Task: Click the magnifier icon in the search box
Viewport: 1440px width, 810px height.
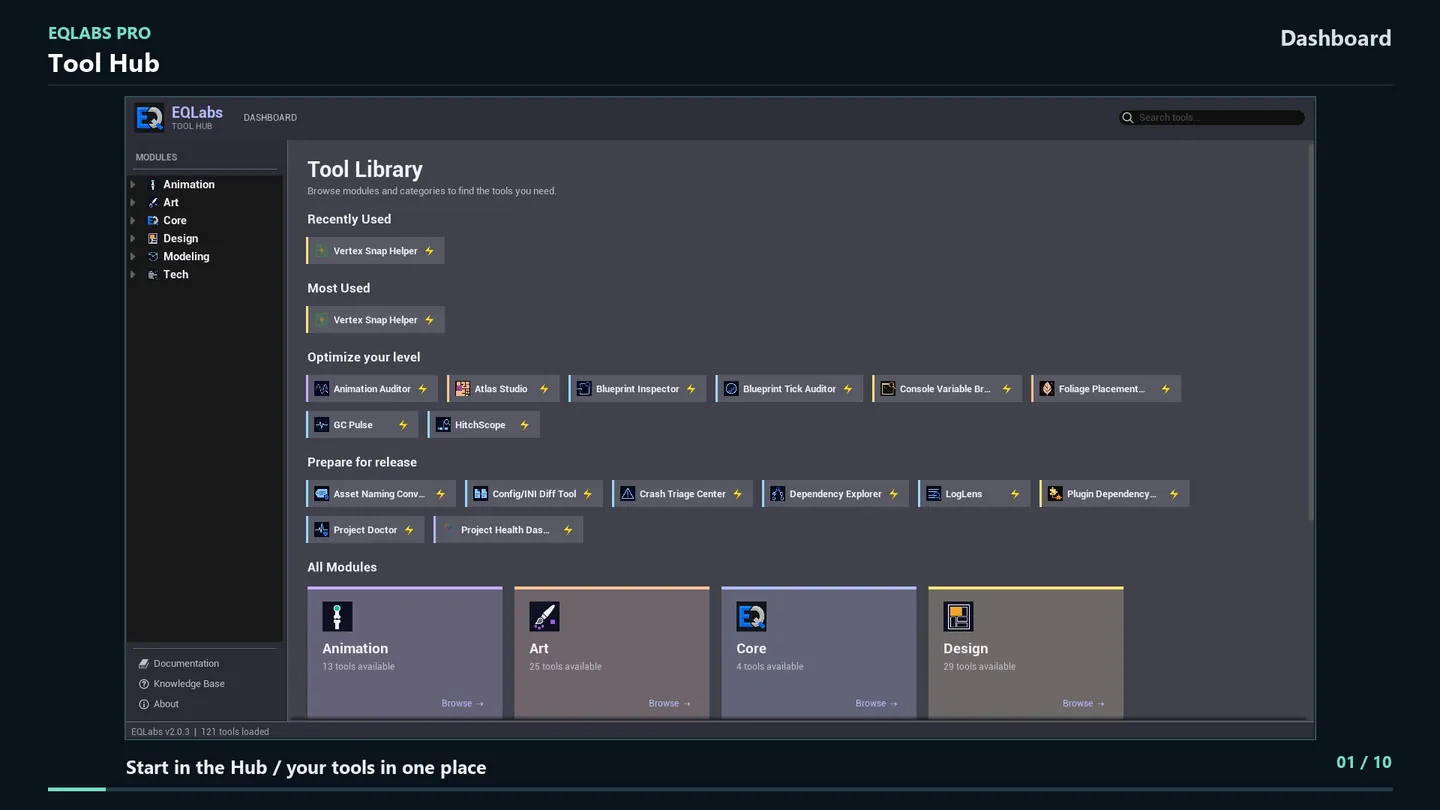Action: (x=1128, y=118)
